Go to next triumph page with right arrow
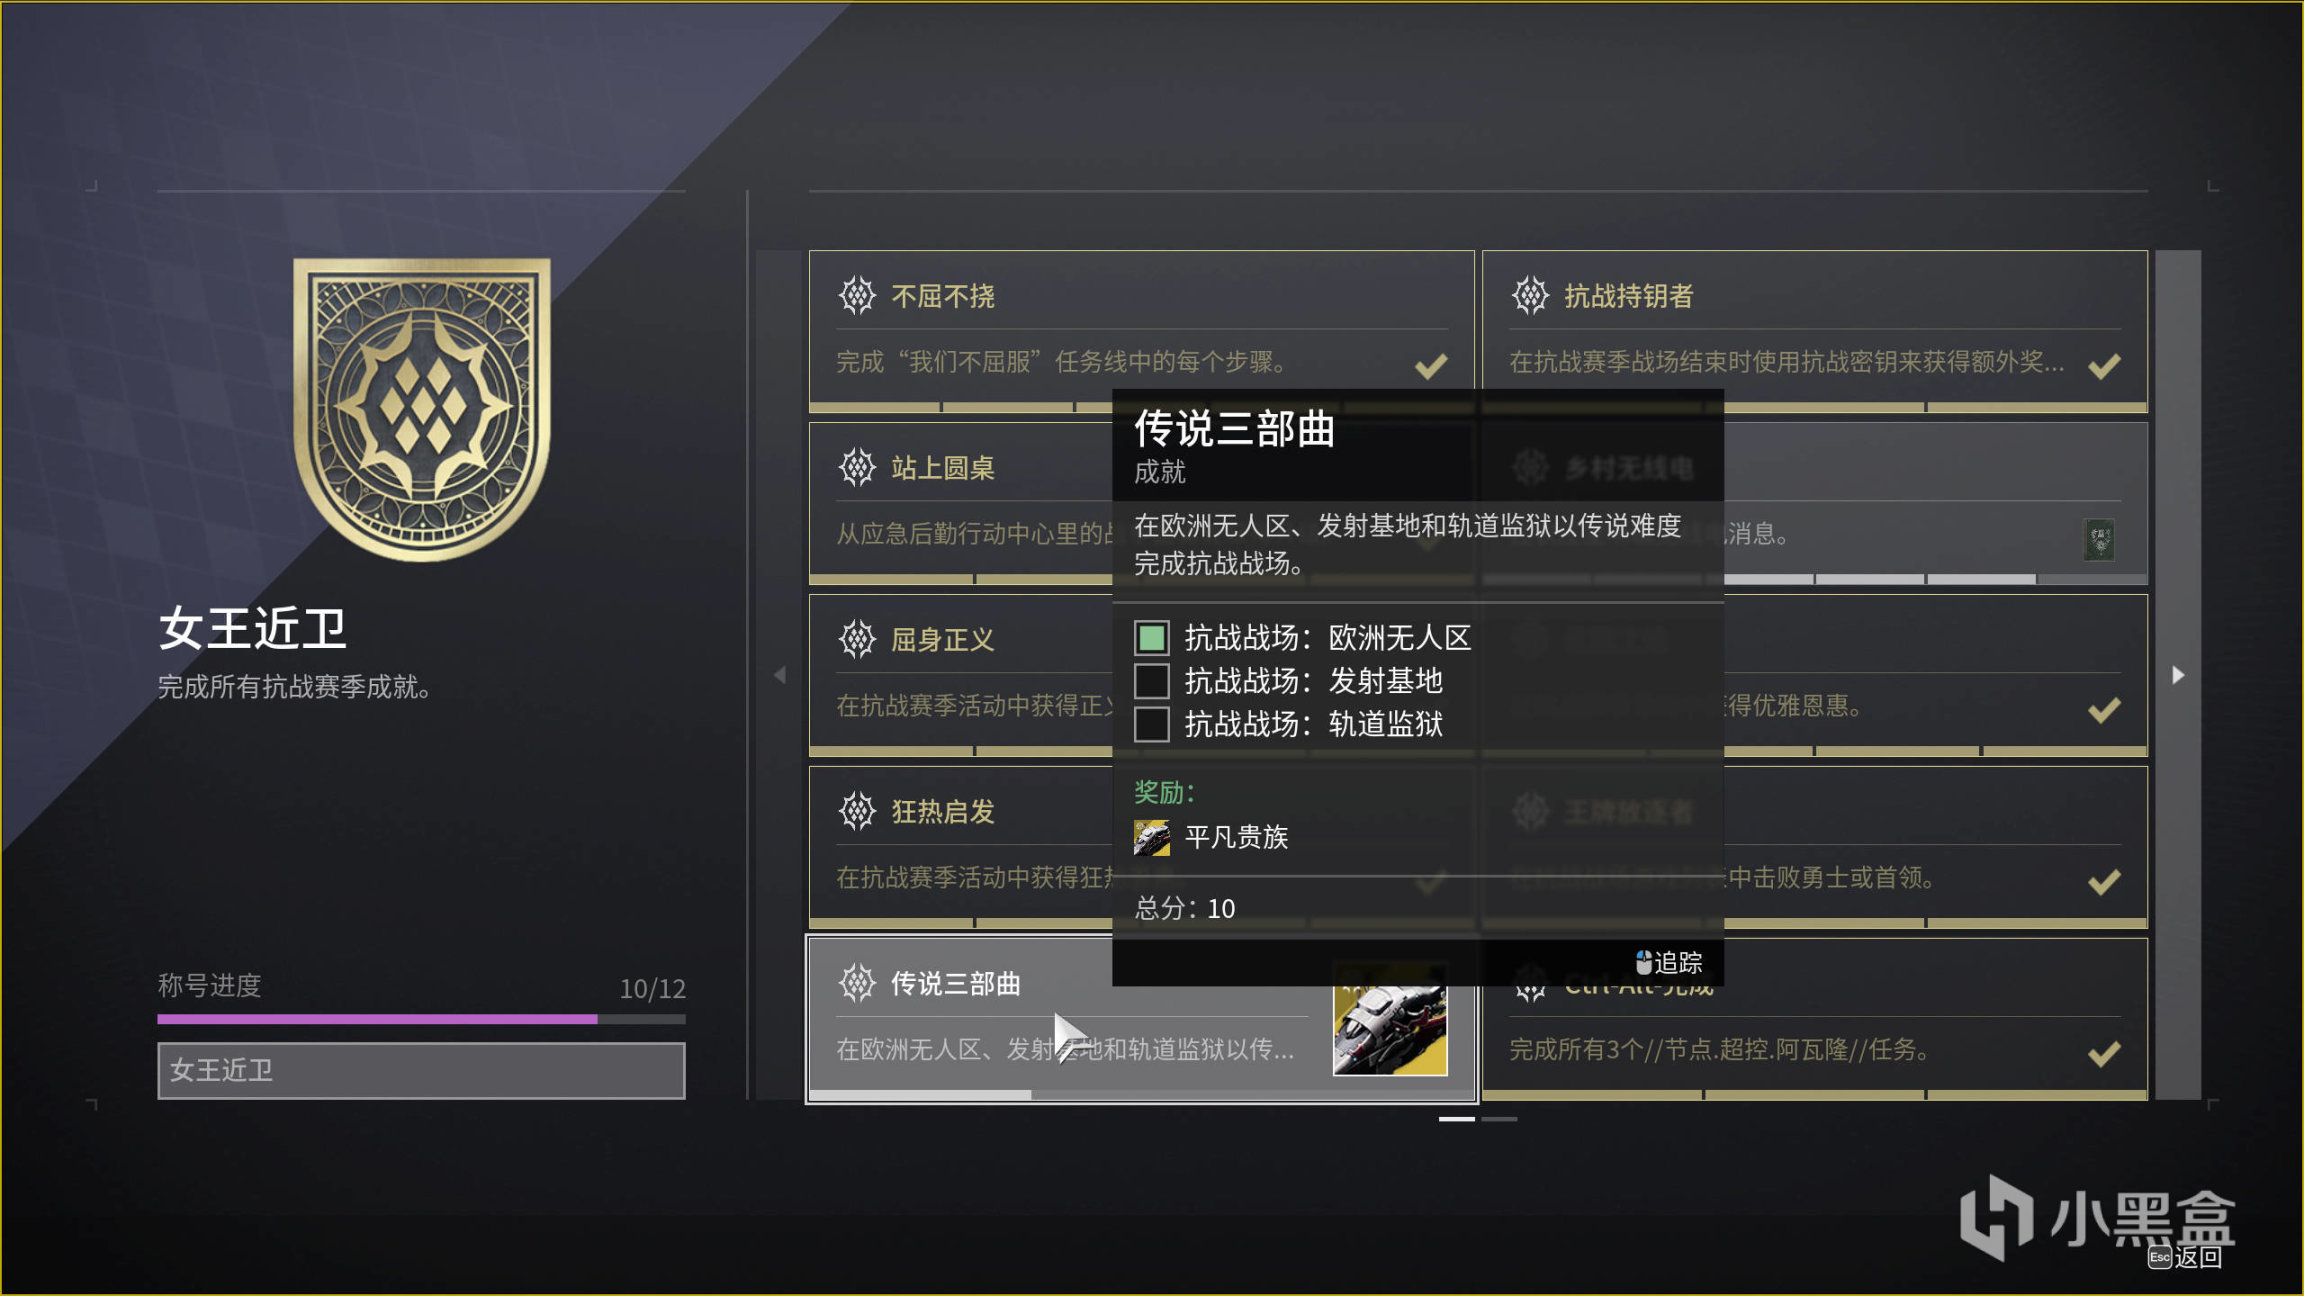2304x1296 pixels. click(2178, 675)
